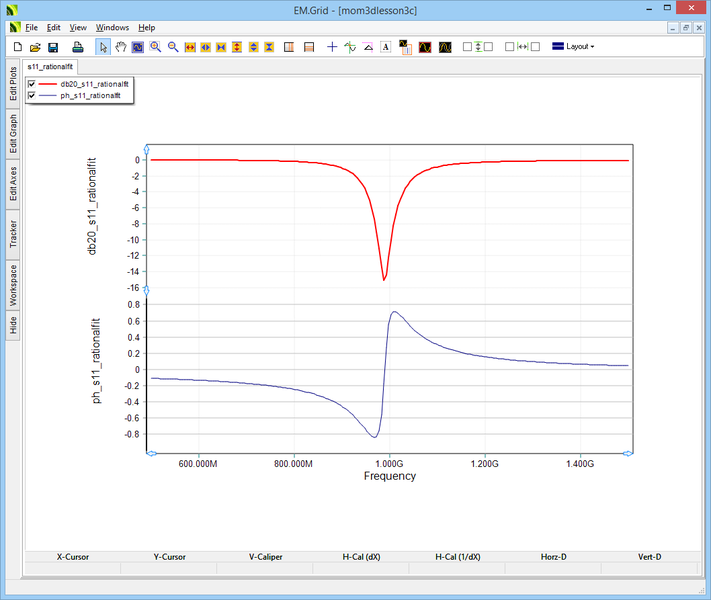
Task: Open the Layout dropdown
Action: (x=573, y=47)
